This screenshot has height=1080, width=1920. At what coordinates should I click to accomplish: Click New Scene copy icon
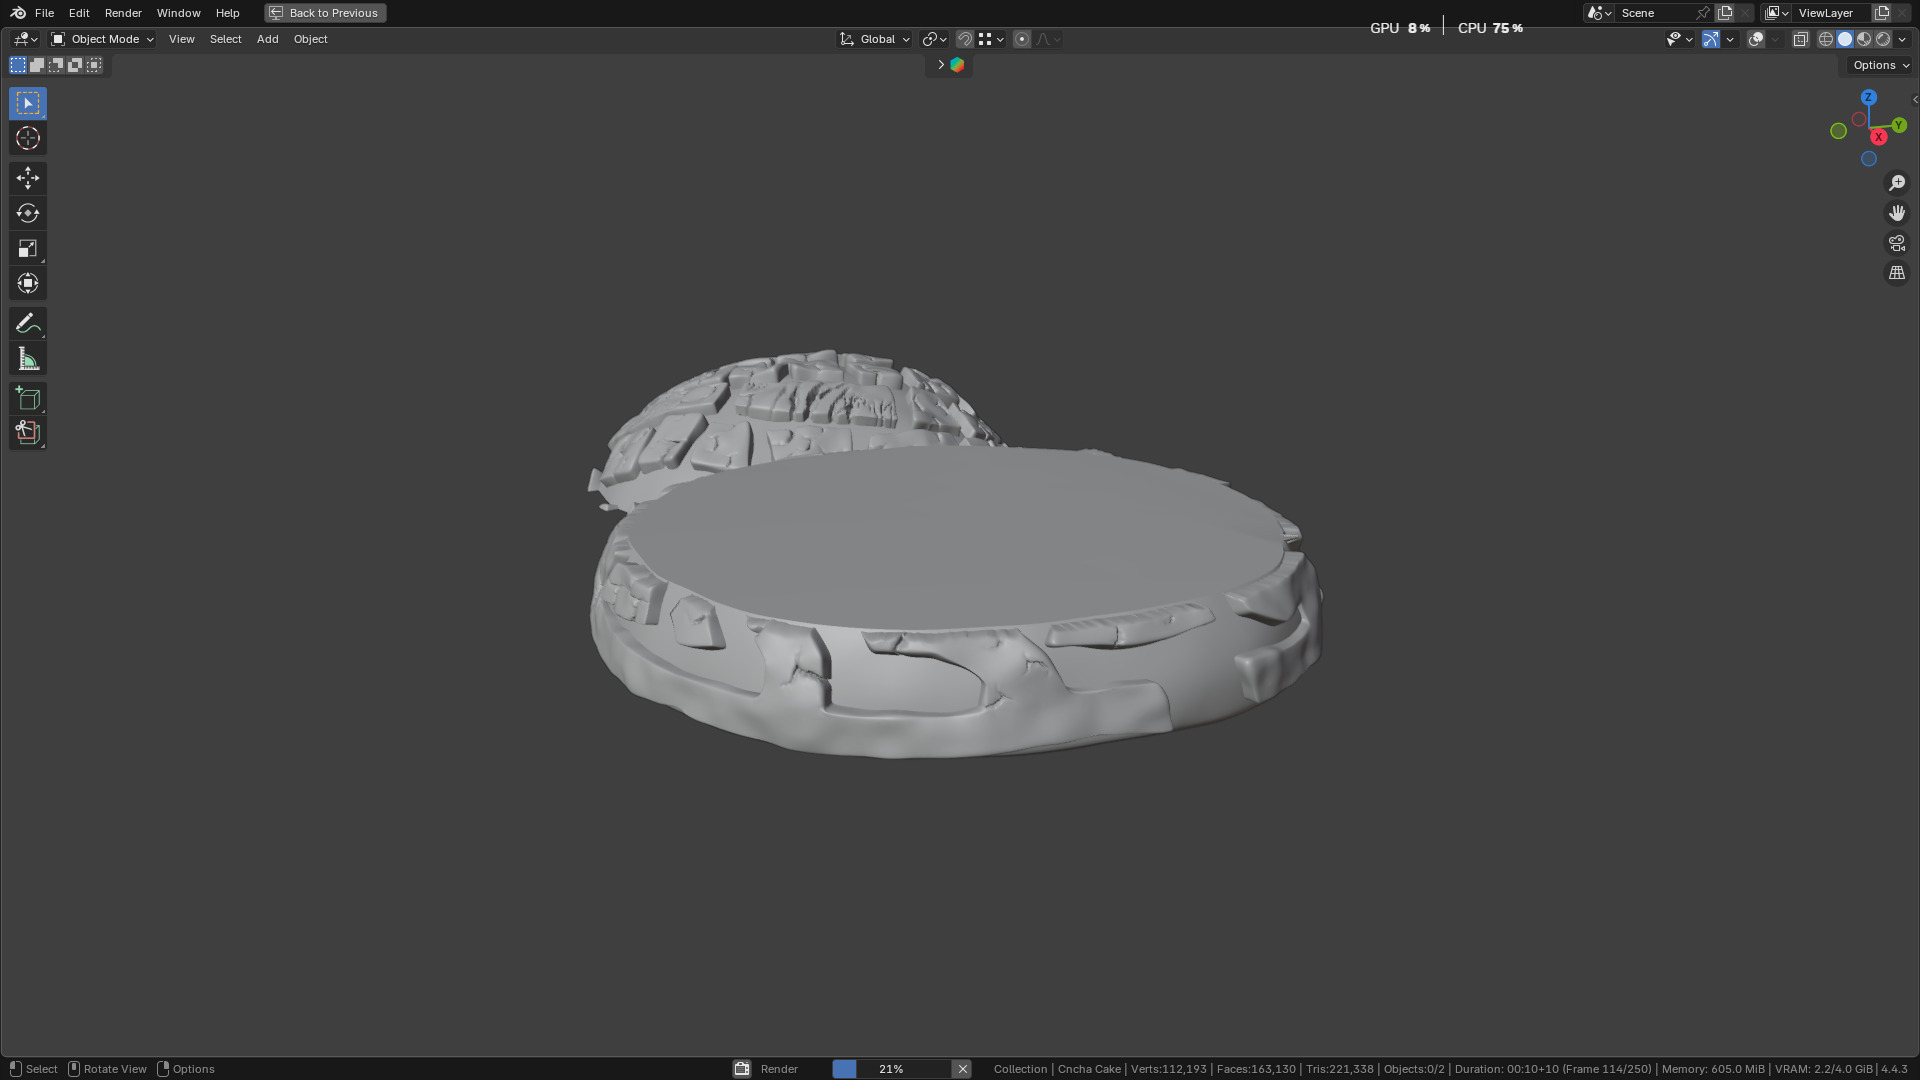pos(1725,13)
